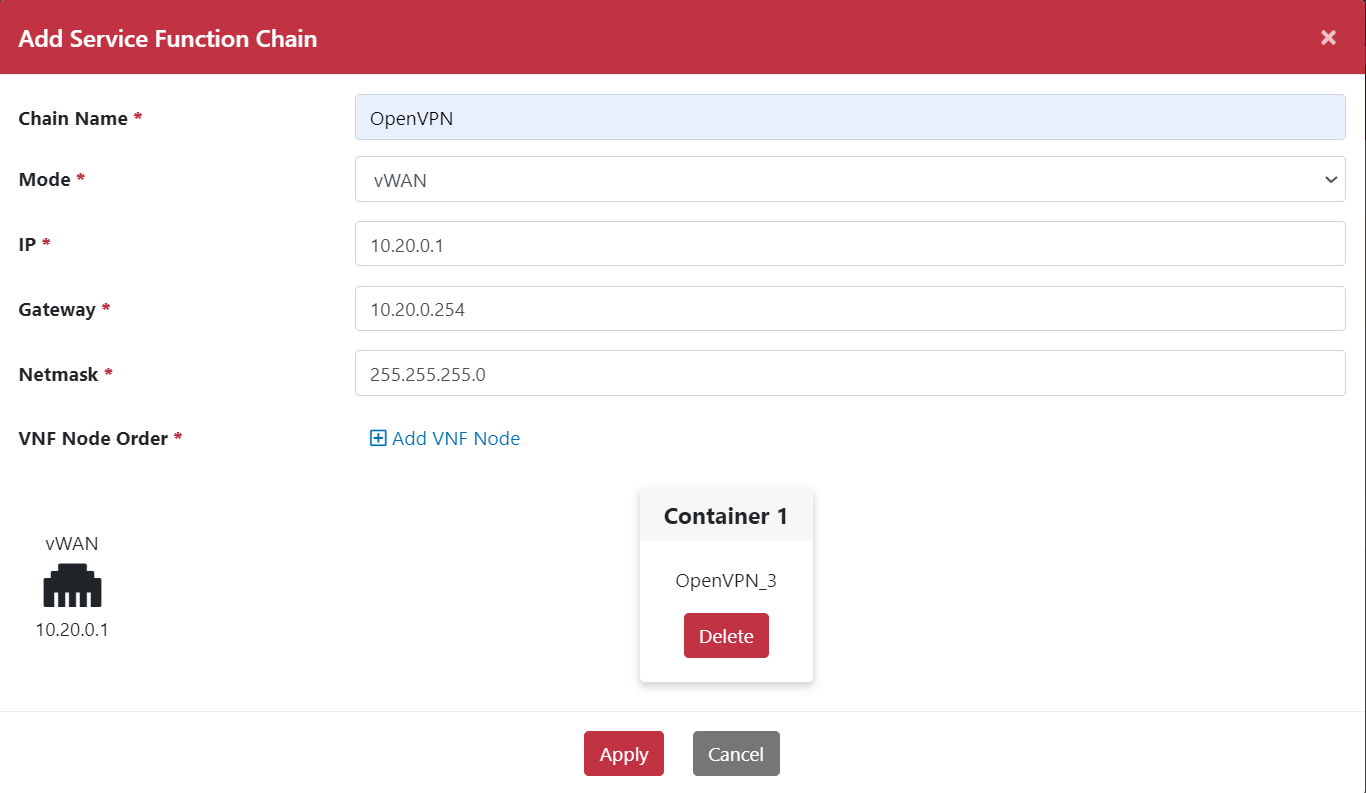Screen dimensions: 1366x793
Task: Select the Netmask field with 255.255.255.0
Action: pos(850,373)
